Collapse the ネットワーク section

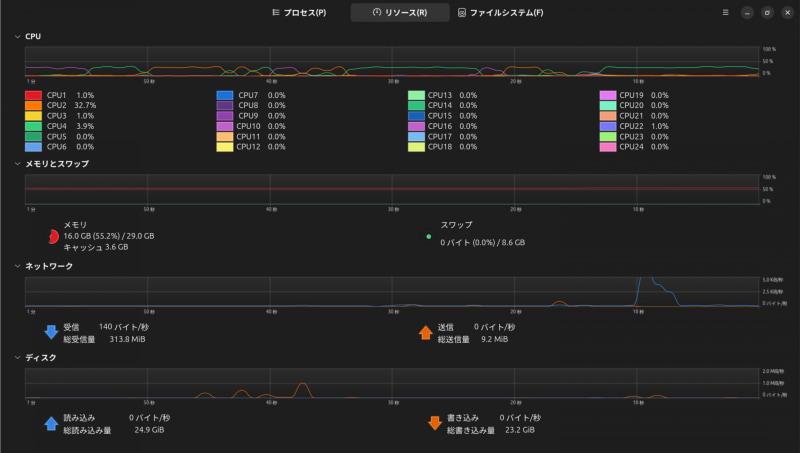coord(17,266)
